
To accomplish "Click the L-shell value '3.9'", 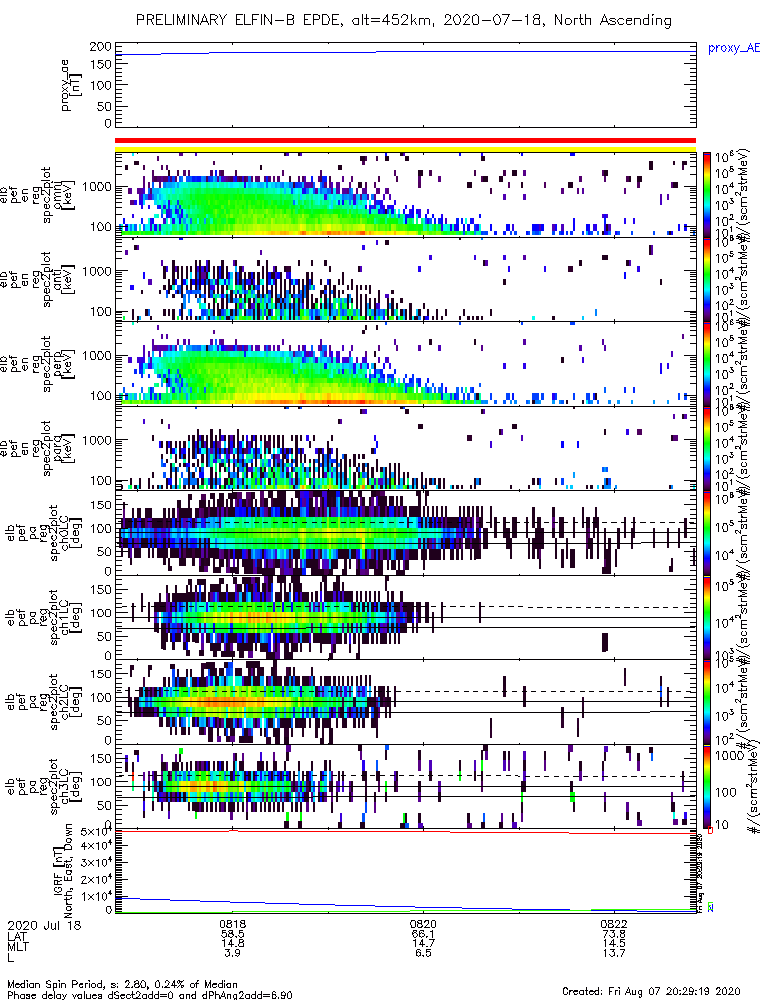I will 233,953.
